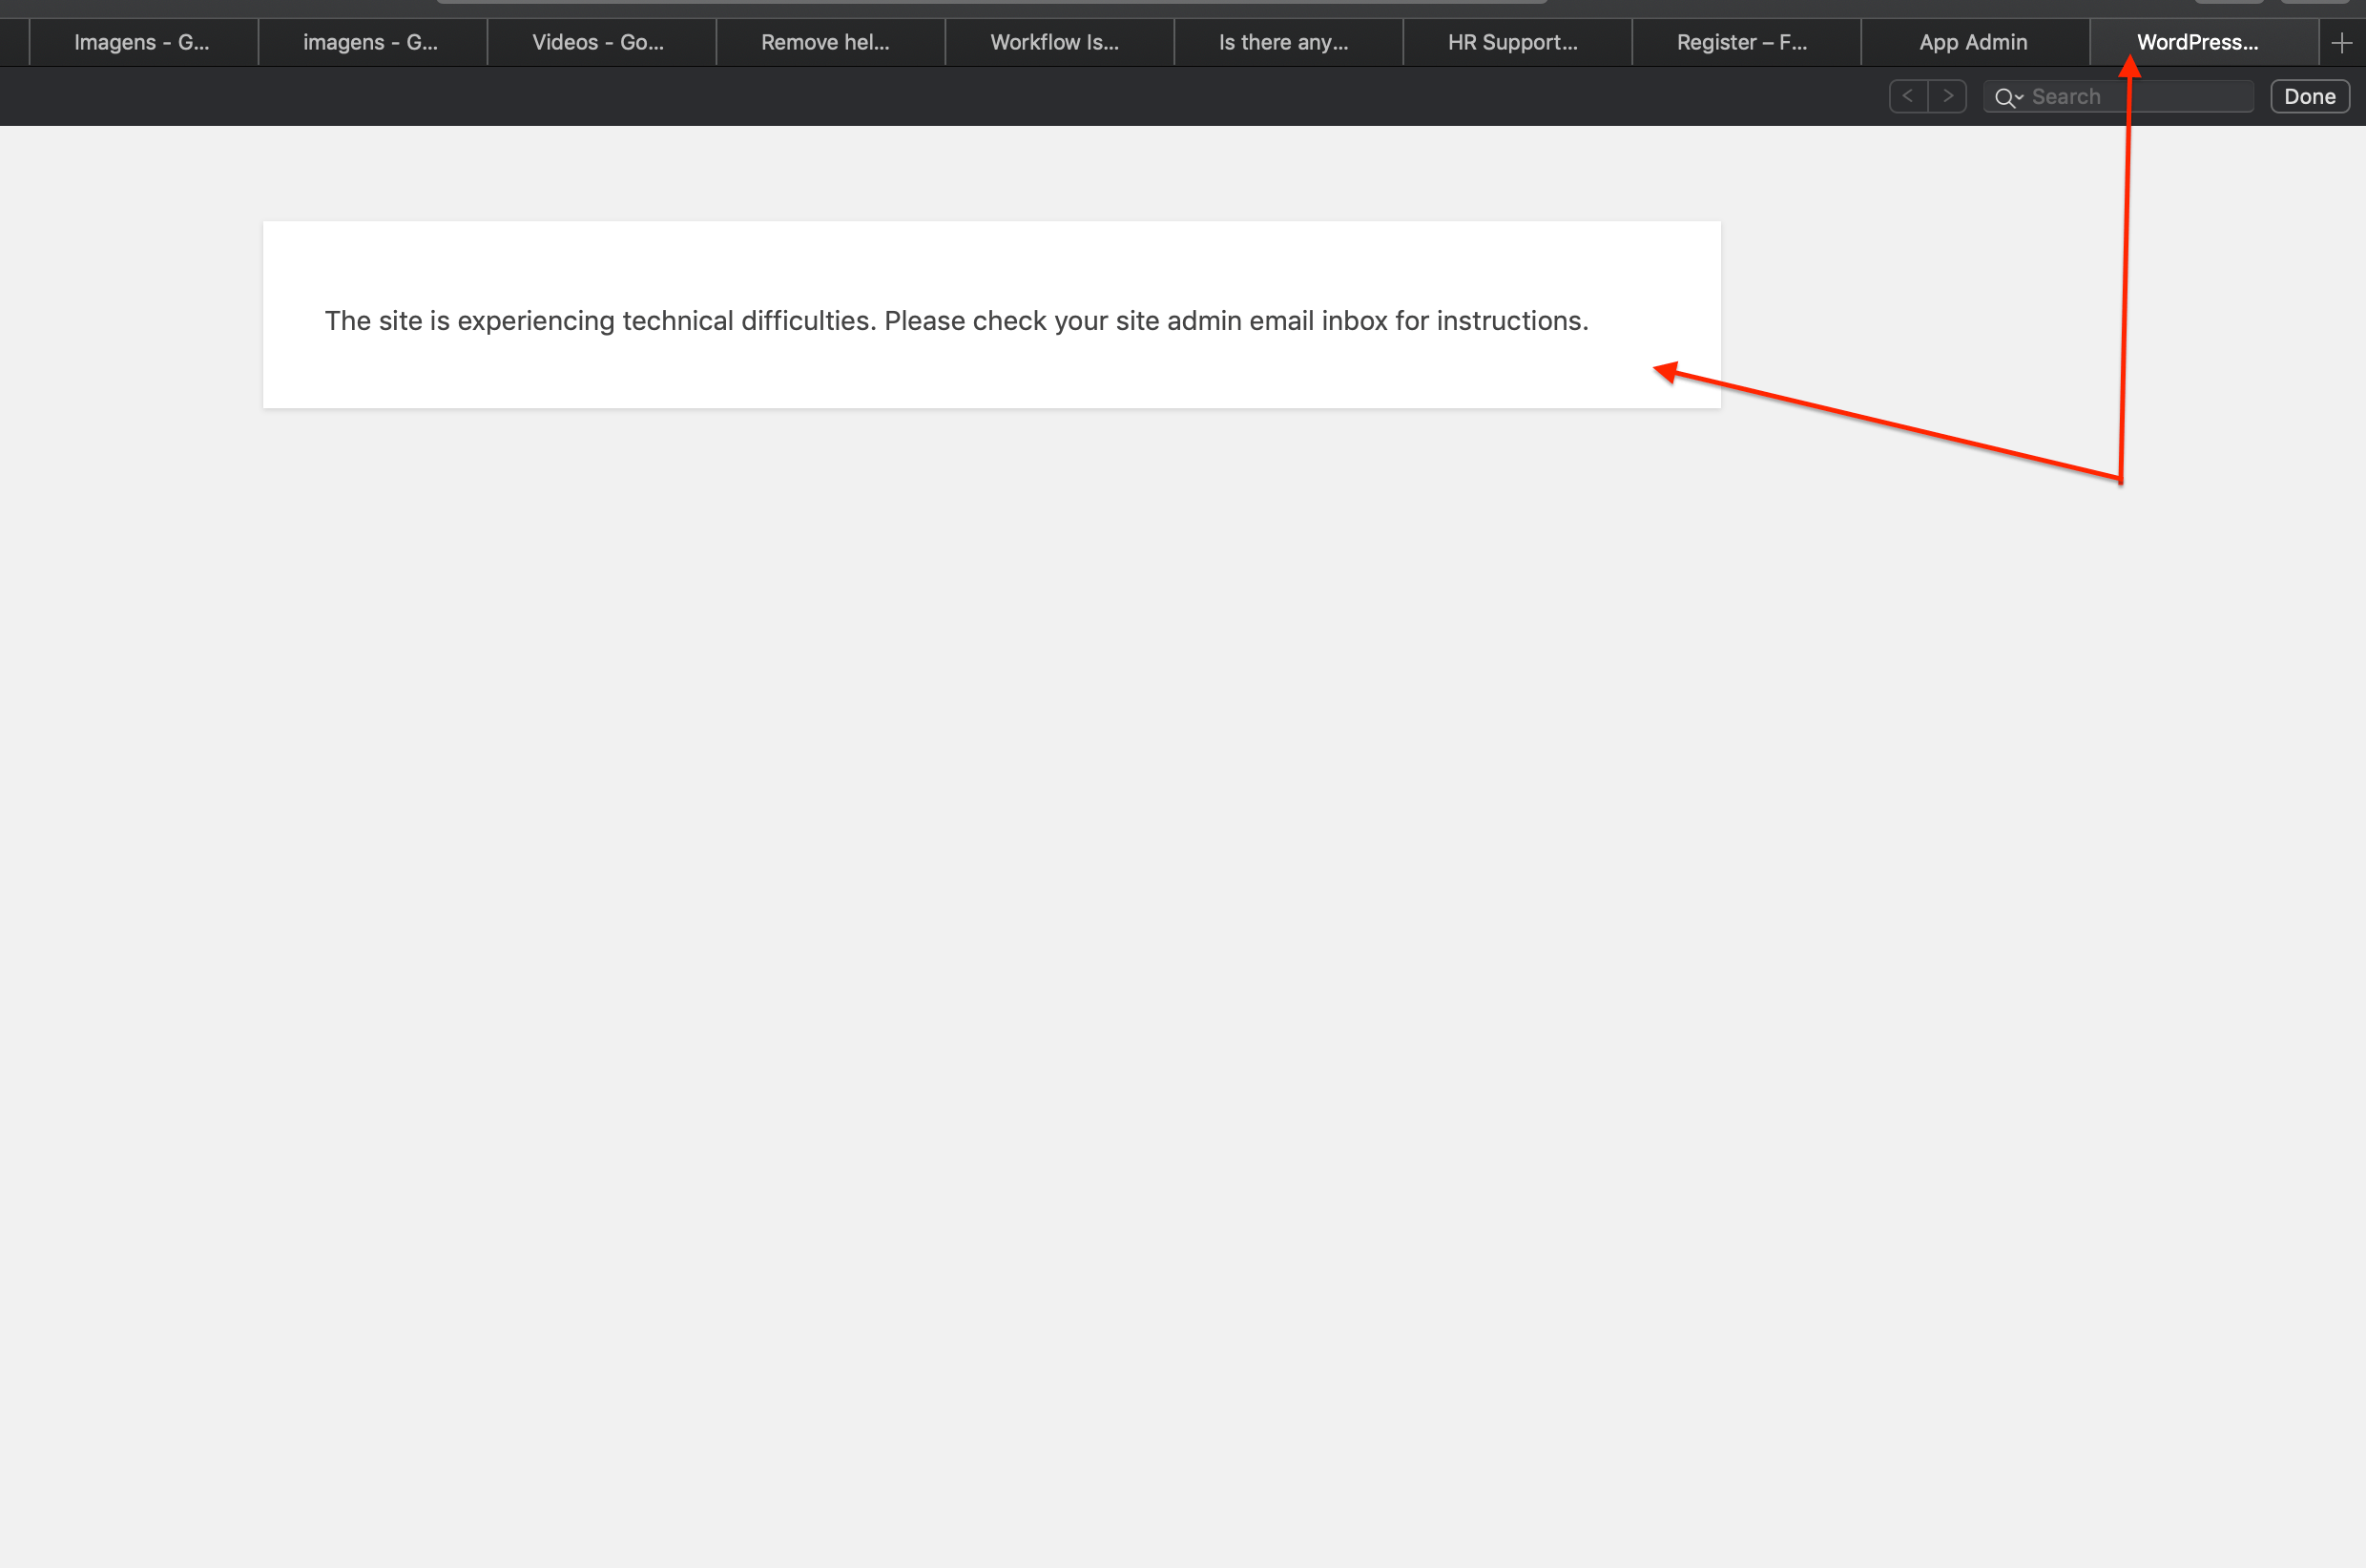Viewport: 2366px width, 1568px height.
Task: Open the Register – F... tab
Action: (x=1741, y=43)
